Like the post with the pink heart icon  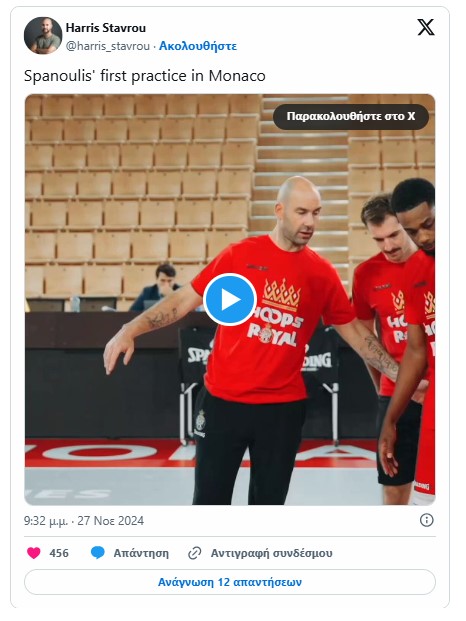pos(34,553)
